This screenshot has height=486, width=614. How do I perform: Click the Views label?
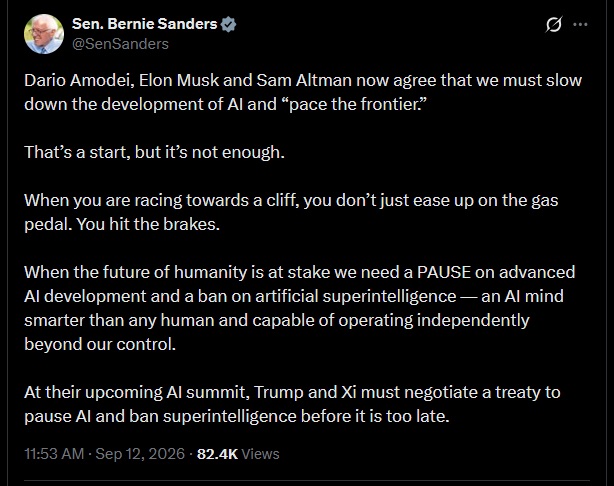(260, 454)
